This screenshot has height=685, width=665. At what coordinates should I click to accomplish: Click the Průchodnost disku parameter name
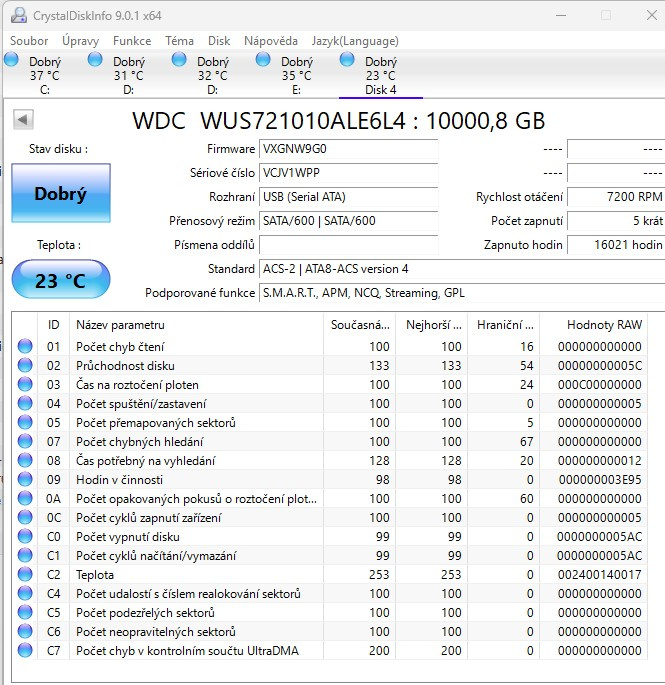click(125, 366)
